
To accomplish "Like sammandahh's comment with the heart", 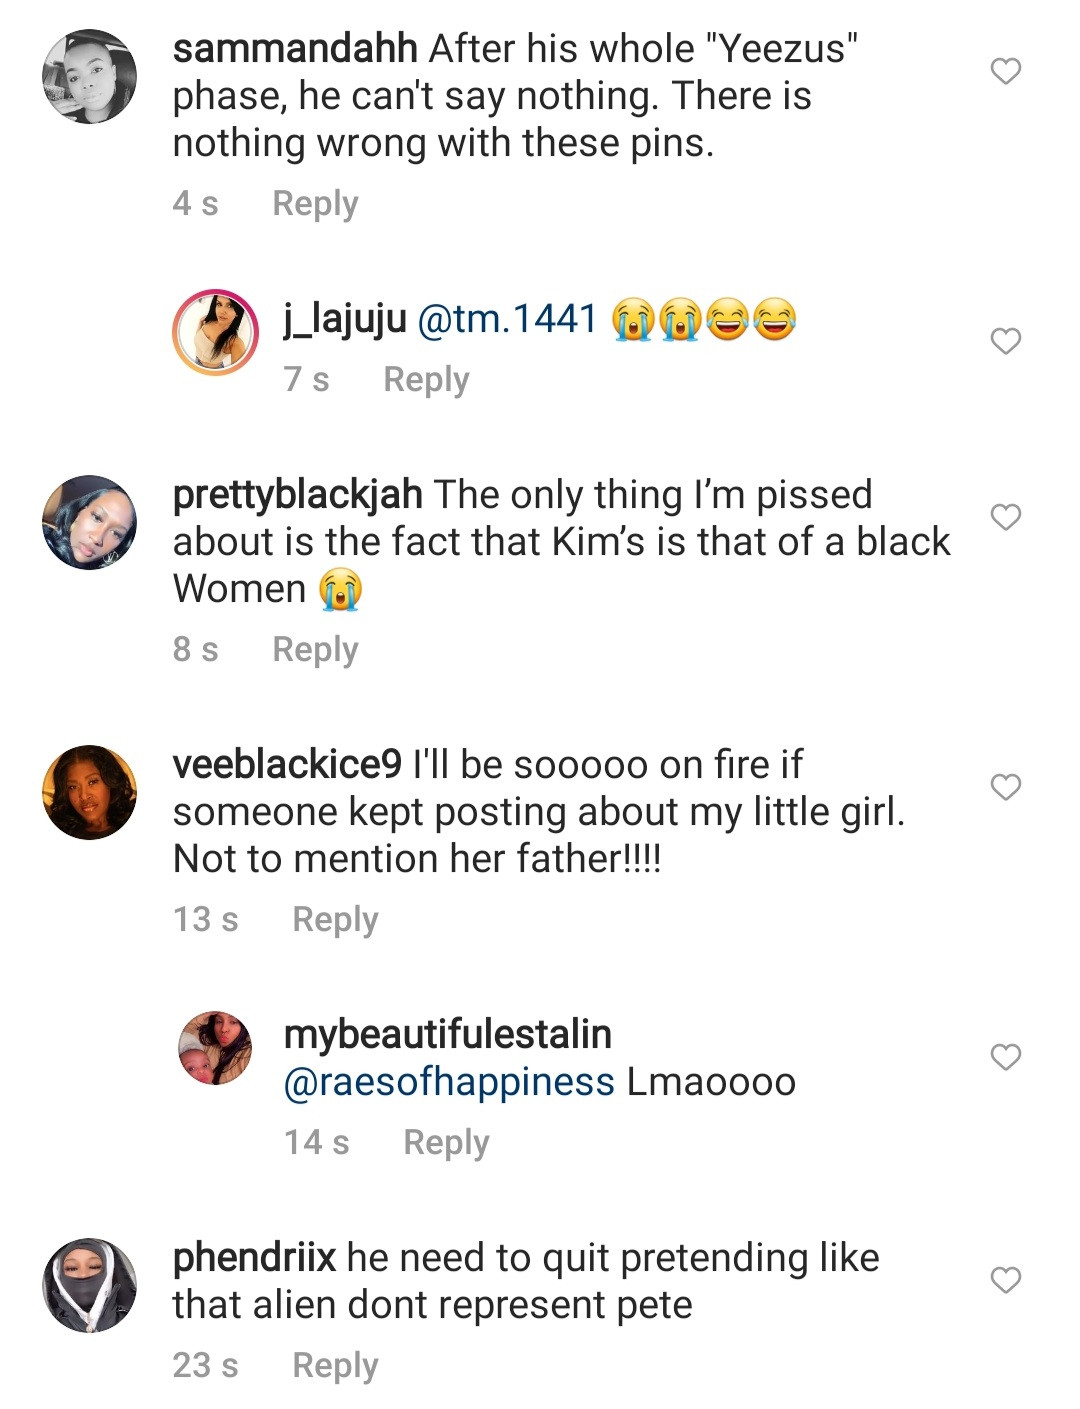I will tap(1005, 71).
